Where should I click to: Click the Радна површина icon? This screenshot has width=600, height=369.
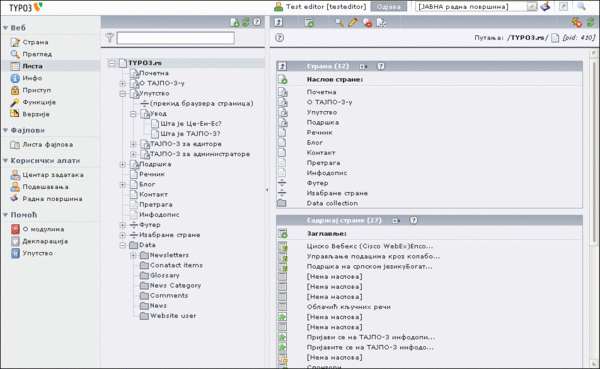coord(15,199)
